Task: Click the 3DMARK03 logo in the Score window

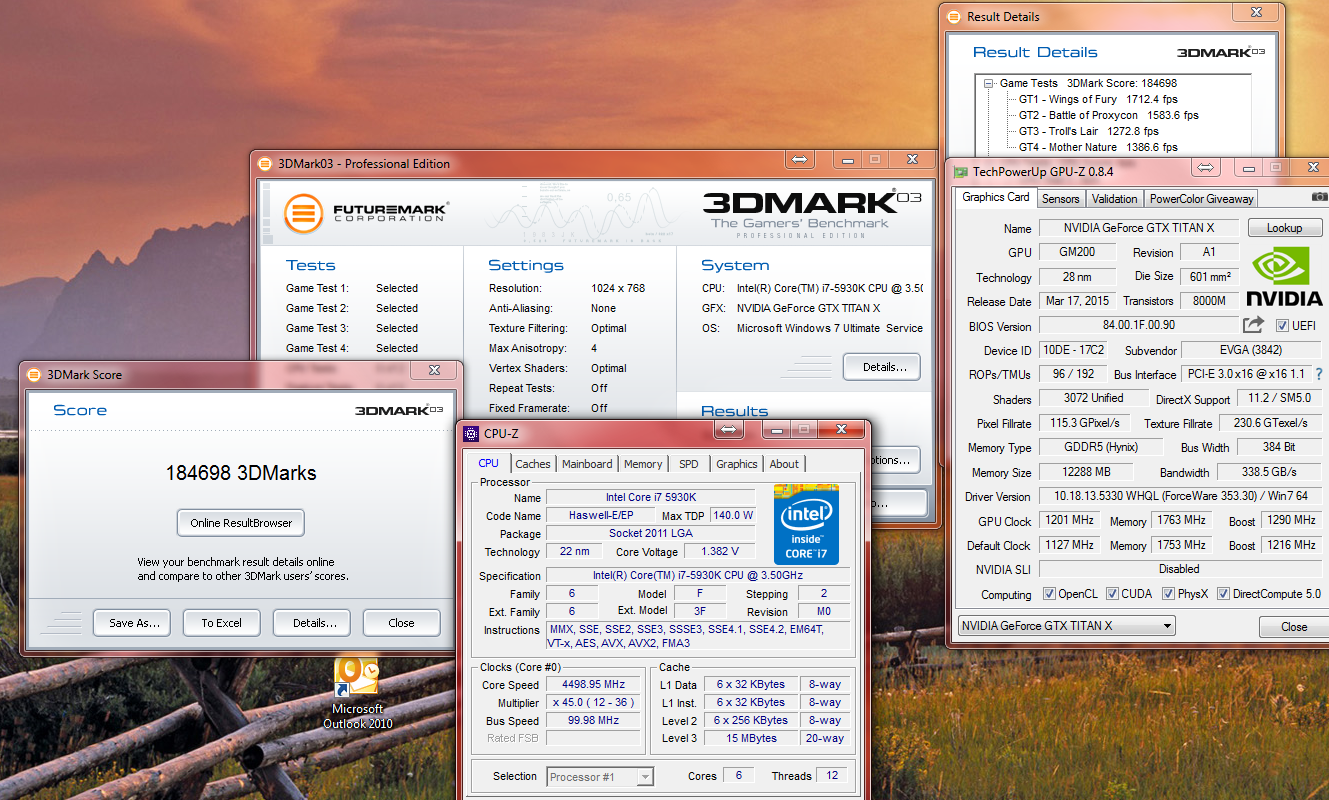Action: pos(399,410)
